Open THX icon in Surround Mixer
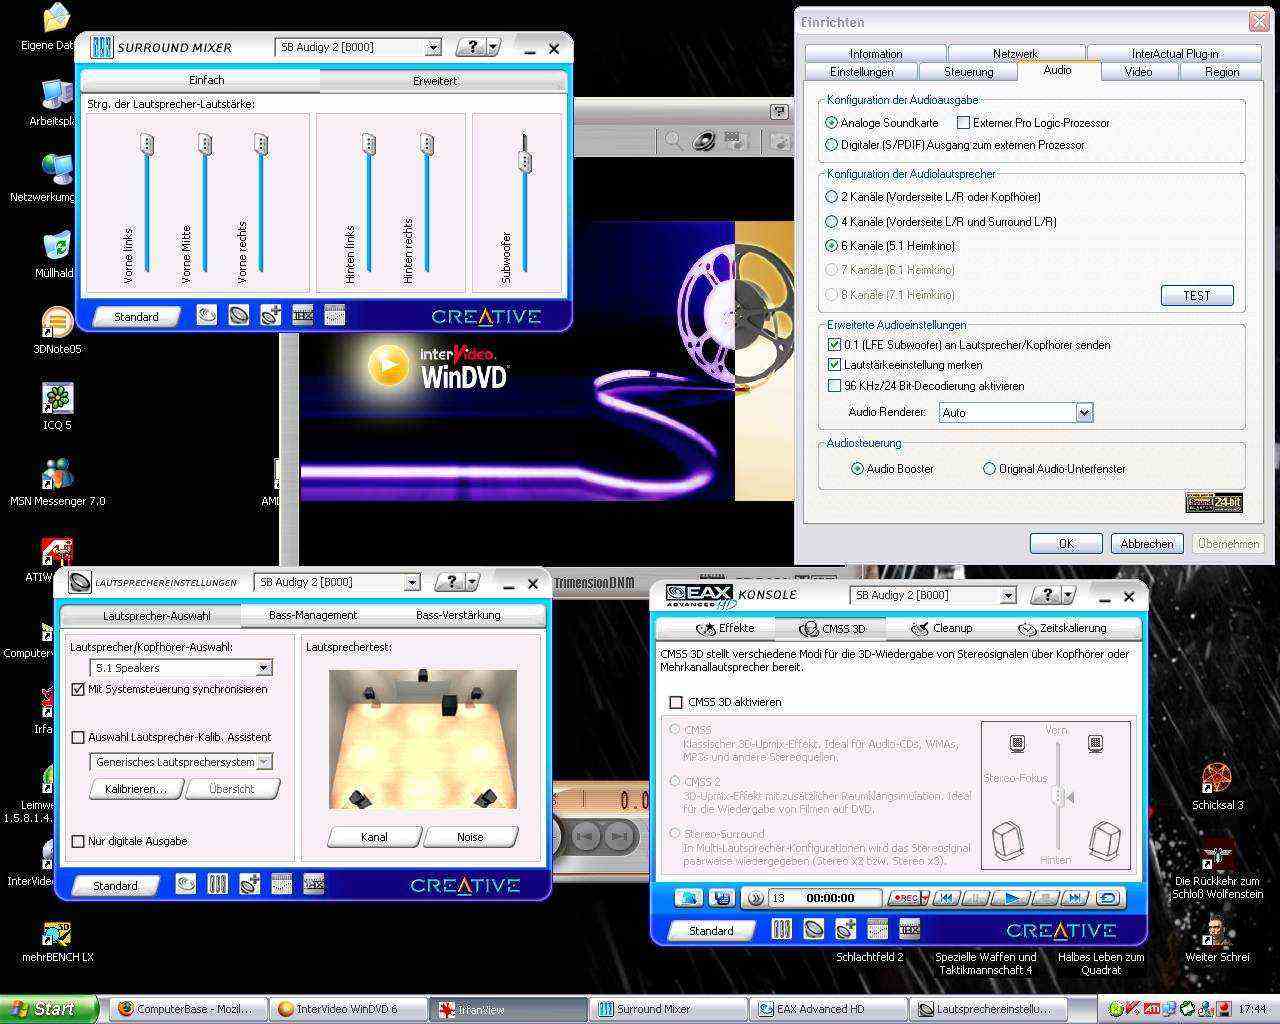The image size is (1280, 1024). click(302, 316)
